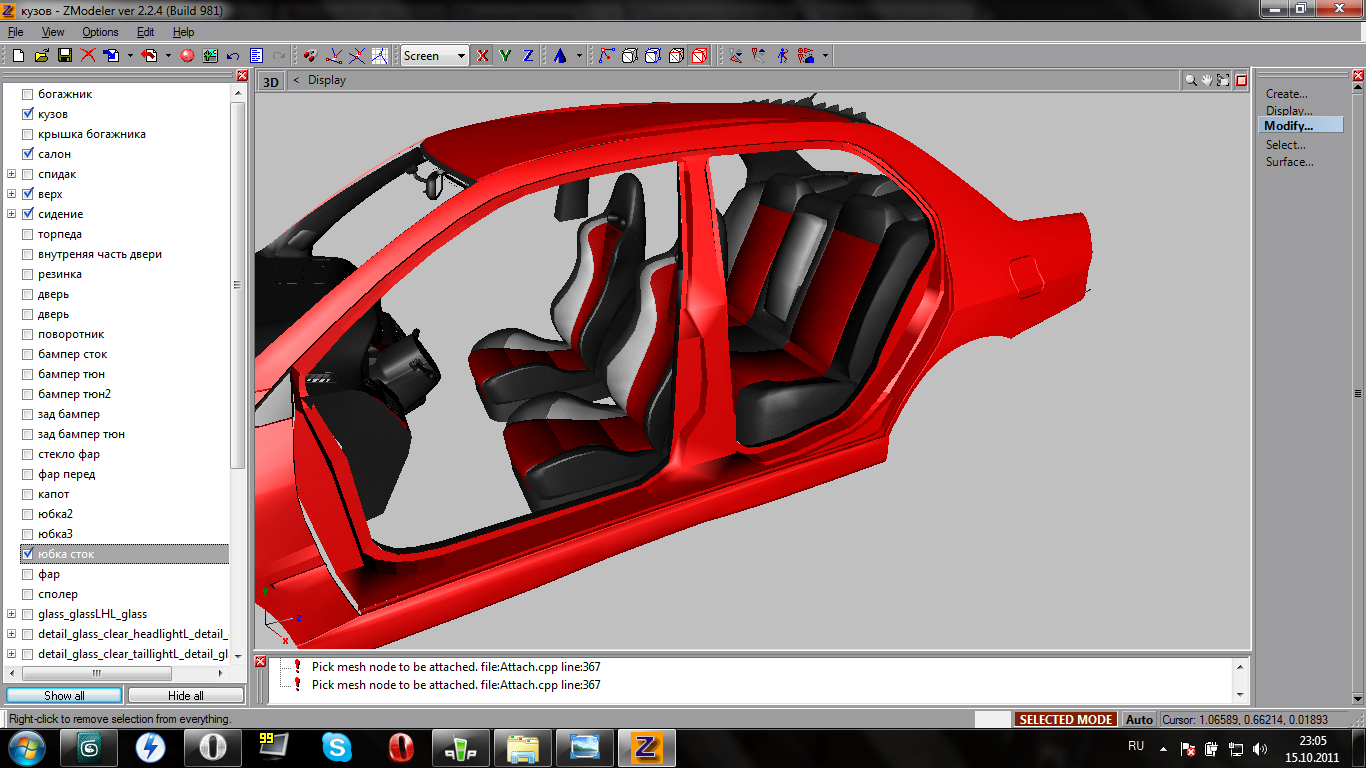Expand the glass_glassLHL_glass tree node
1366x768 pixels.
(x=12, y=614)
